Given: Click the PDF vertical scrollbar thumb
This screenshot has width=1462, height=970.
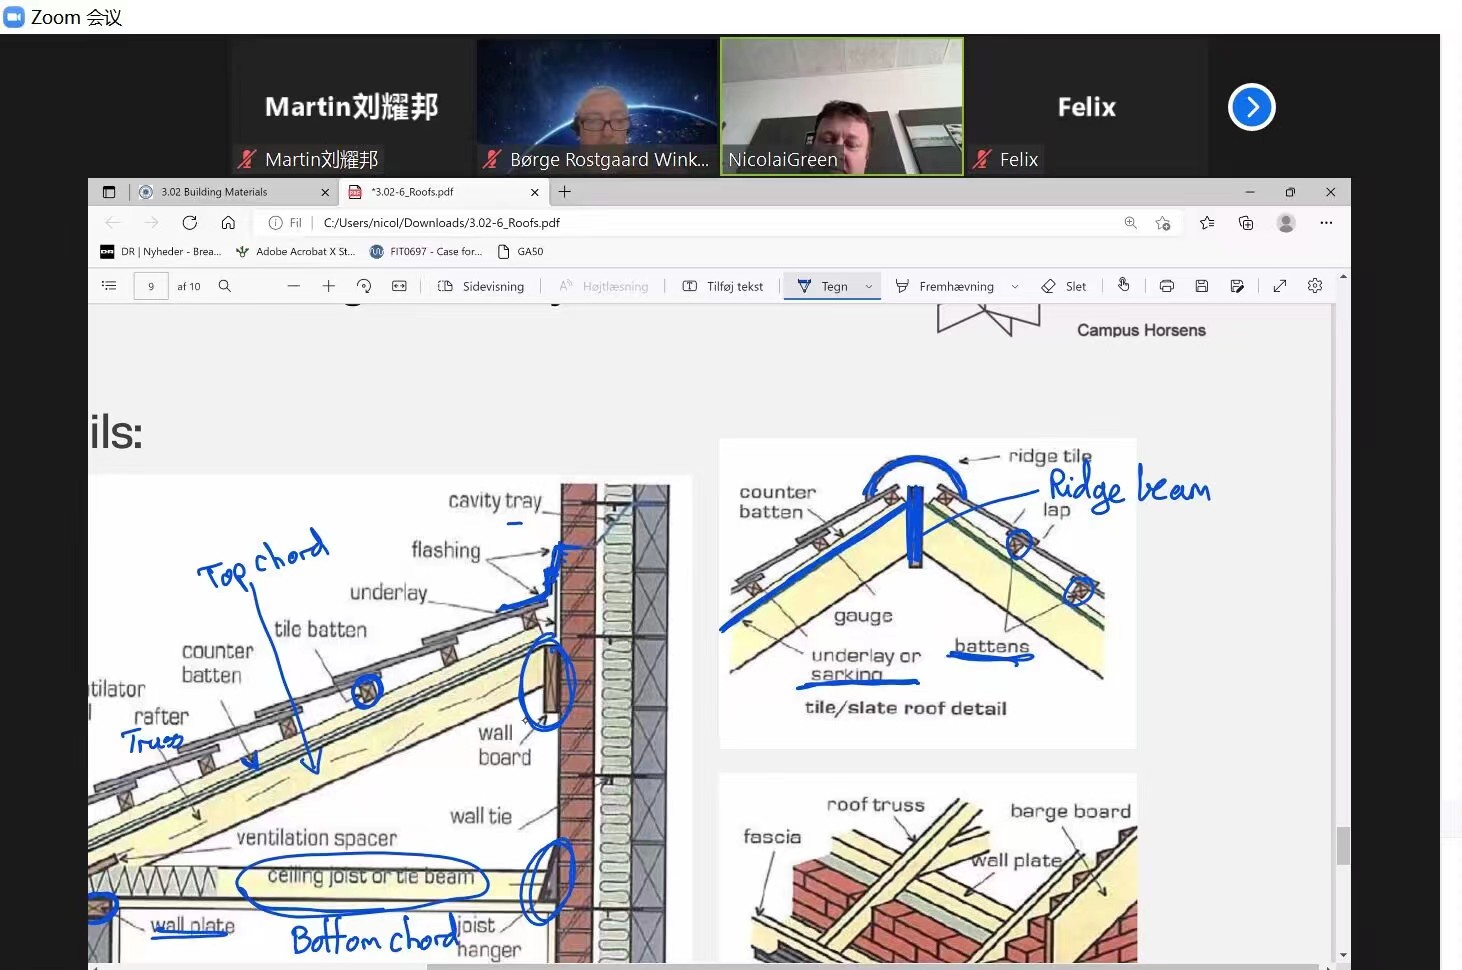Looking at the screenshot, I should click(x=1343, y=846).
